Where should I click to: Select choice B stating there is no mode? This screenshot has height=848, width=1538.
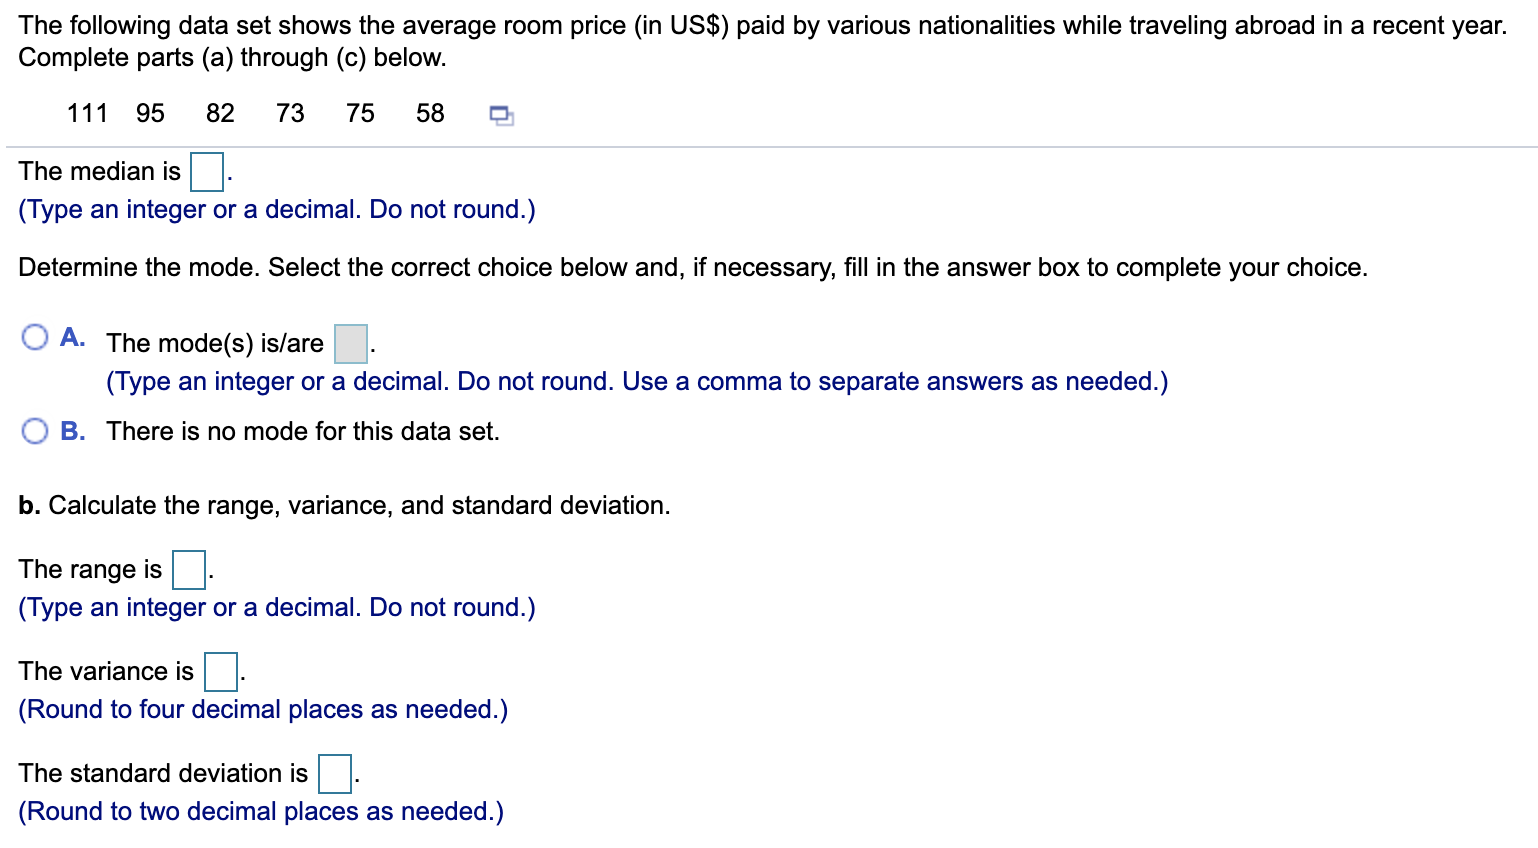point(35,430)
